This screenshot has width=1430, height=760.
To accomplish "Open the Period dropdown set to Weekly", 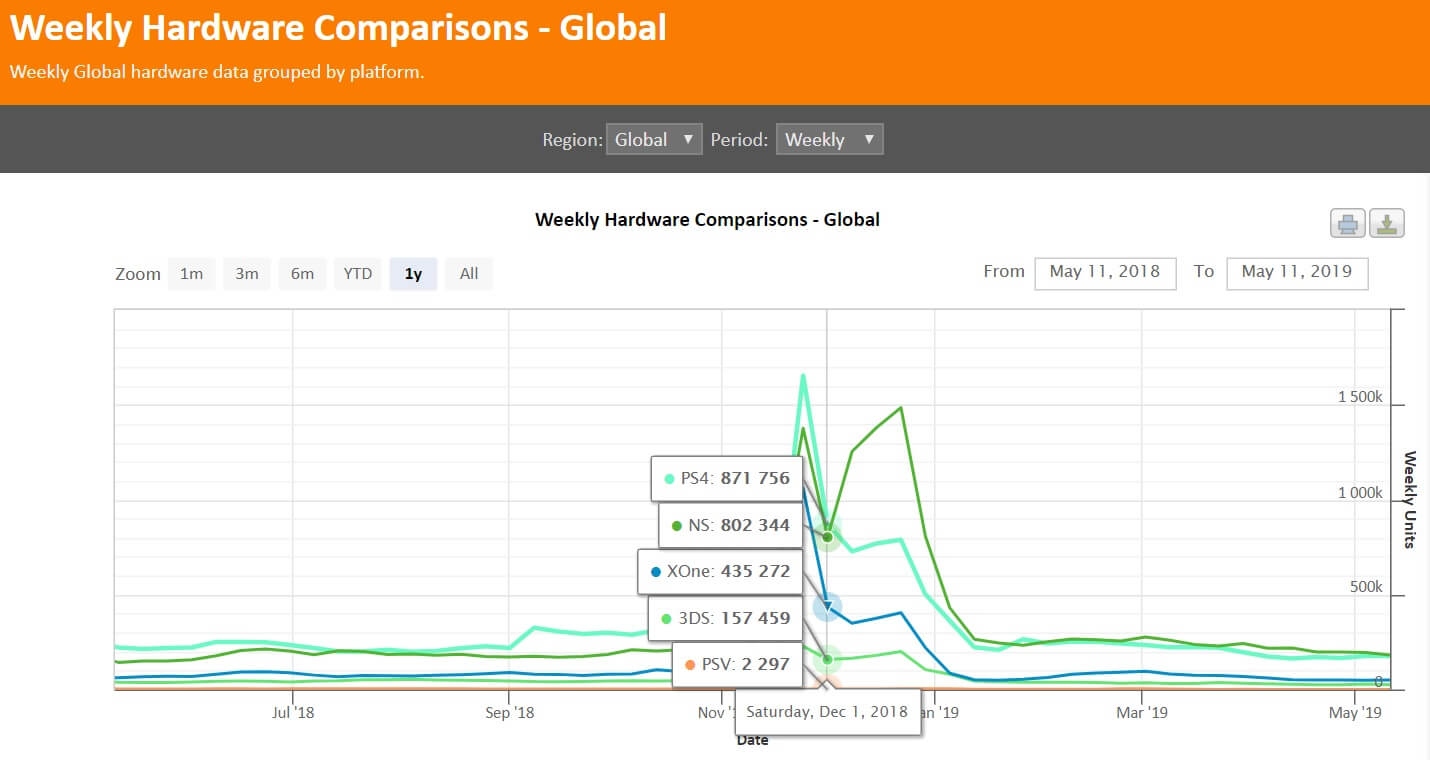I will tap(829, 140).
